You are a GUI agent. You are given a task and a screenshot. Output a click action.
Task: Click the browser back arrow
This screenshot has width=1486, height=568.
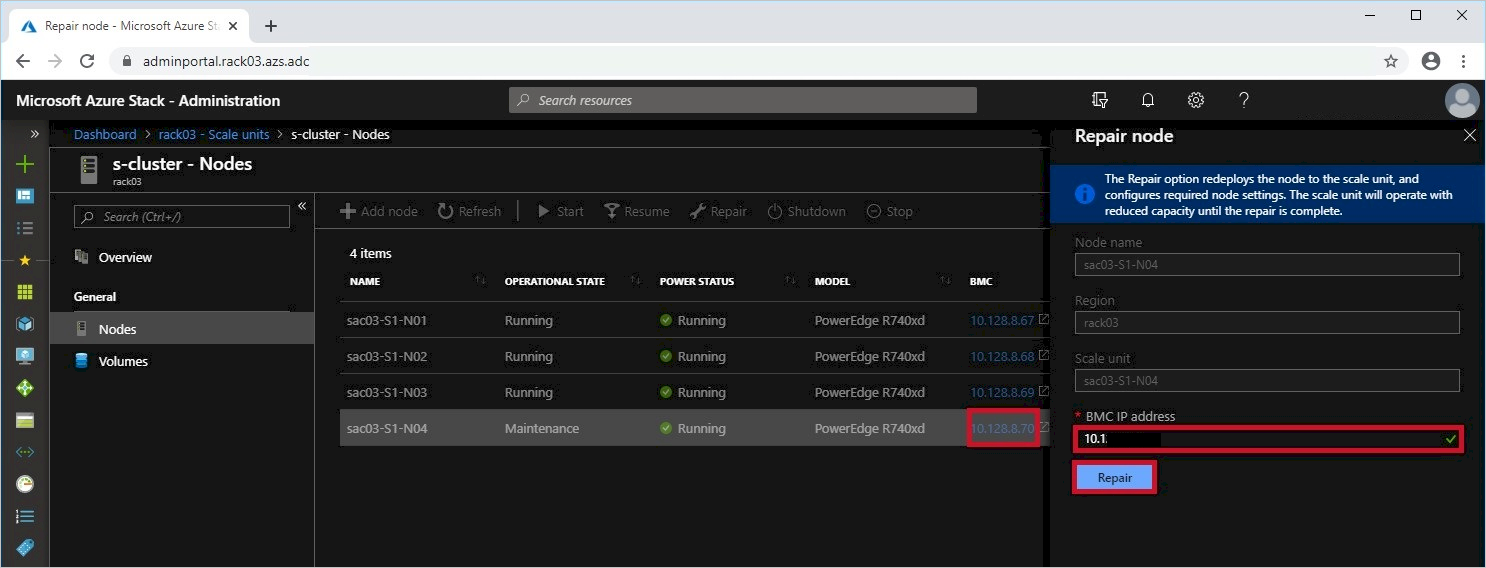(x=23, y=61)
